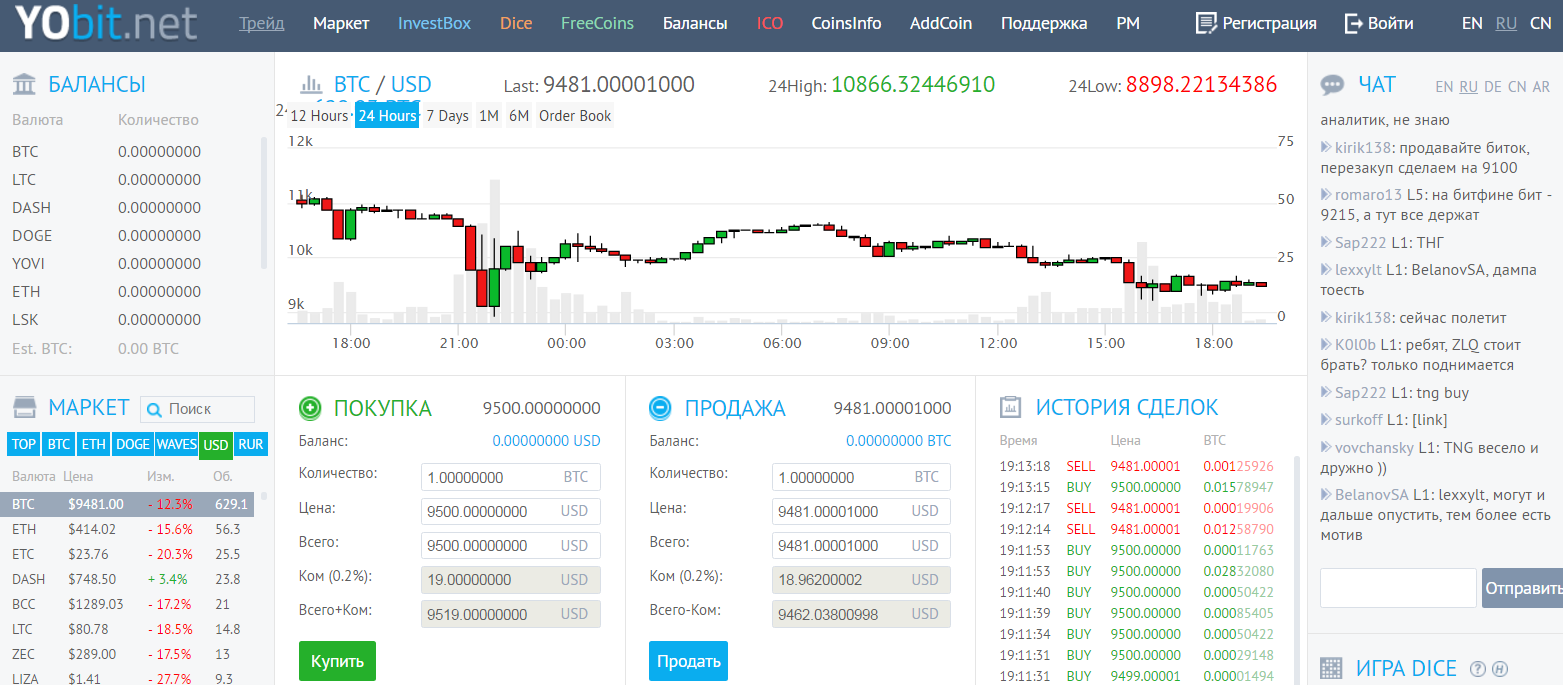The width and height of the screenshot is (1563, 685).
Task: Switch site language to EN in header
Action: 1472,23
